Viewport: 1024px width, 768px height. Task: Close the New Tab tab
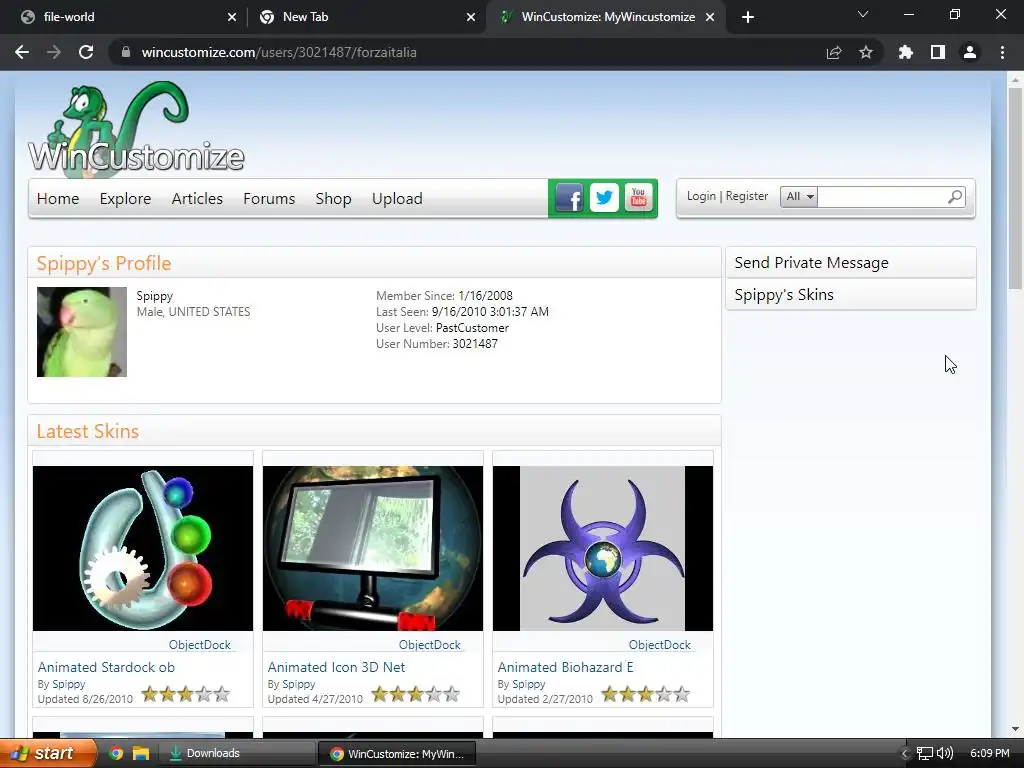tap(471, 17)
